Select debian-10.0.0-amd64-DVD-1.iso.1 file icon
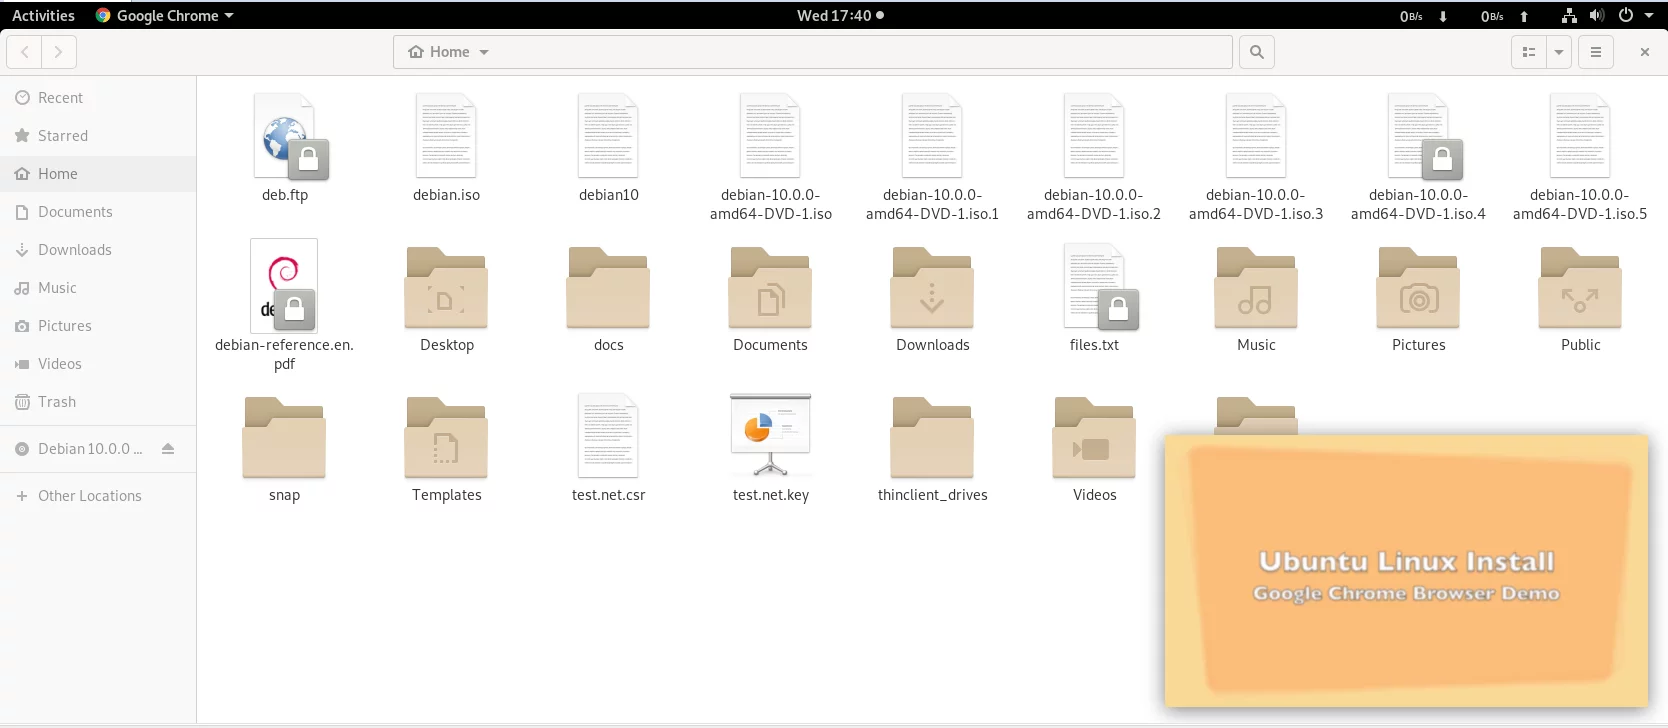 [x=932, y=136]
